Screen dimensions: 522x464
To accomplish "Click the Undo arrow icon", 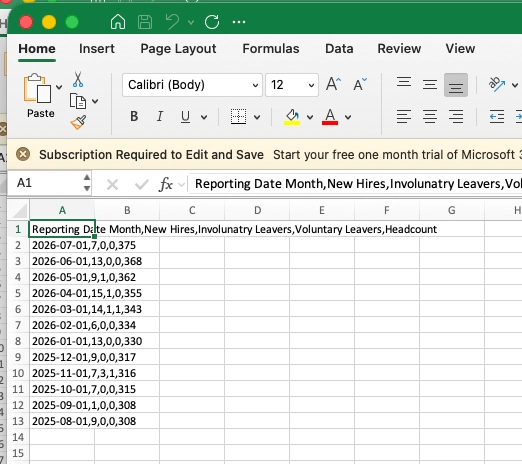I will (172, 22).
